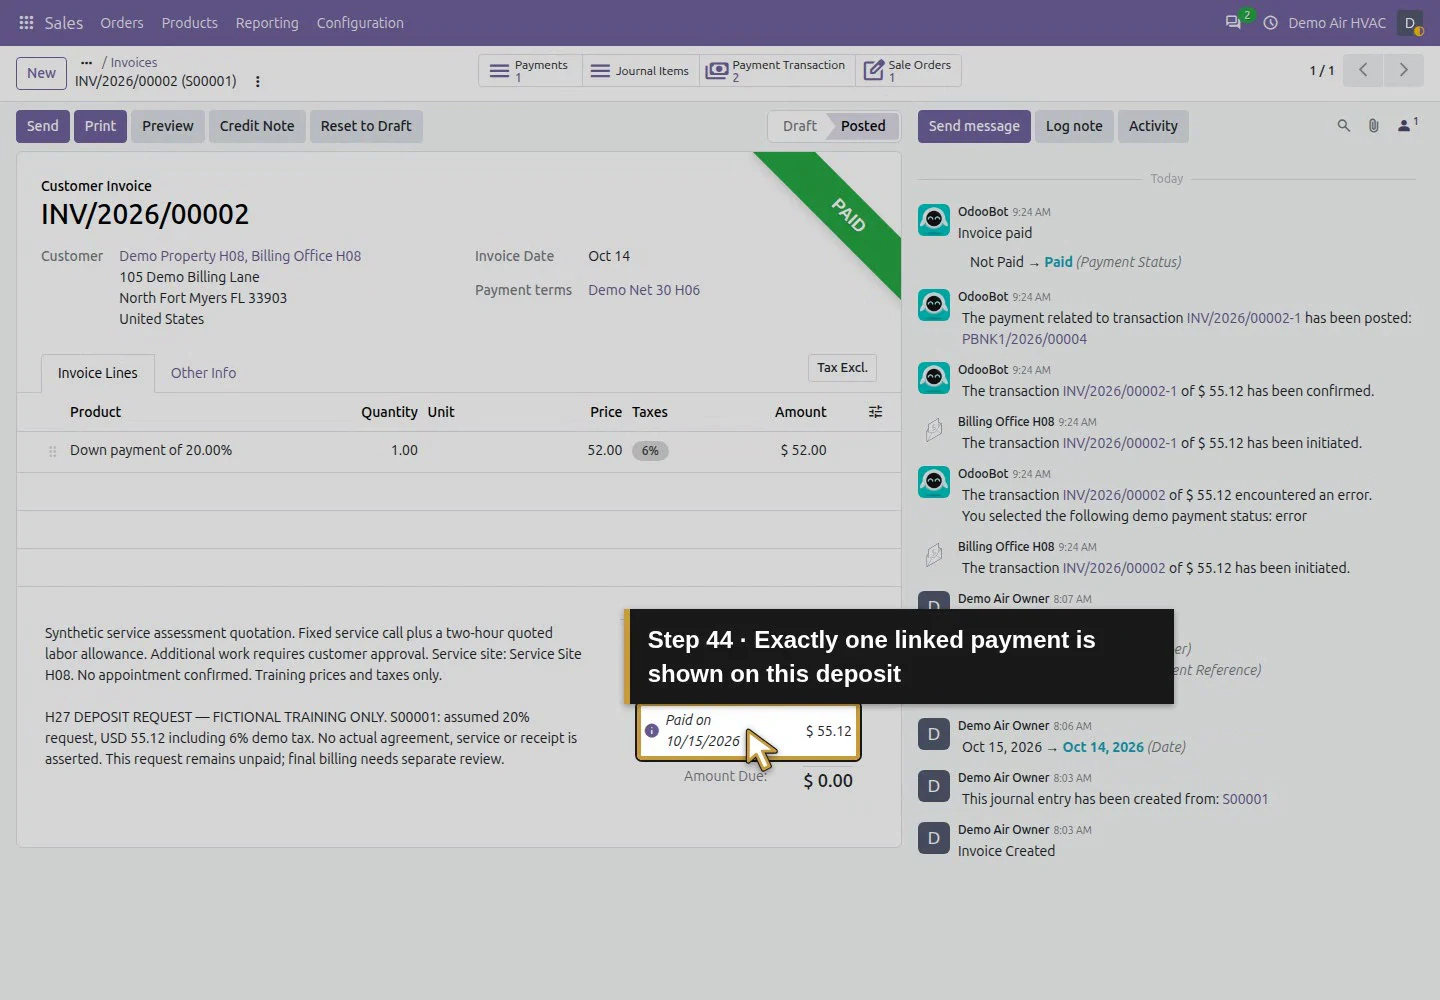Expand the breadcrumb ellipsis
The width and height of the screenshot is (1440, 1000).
86,62
